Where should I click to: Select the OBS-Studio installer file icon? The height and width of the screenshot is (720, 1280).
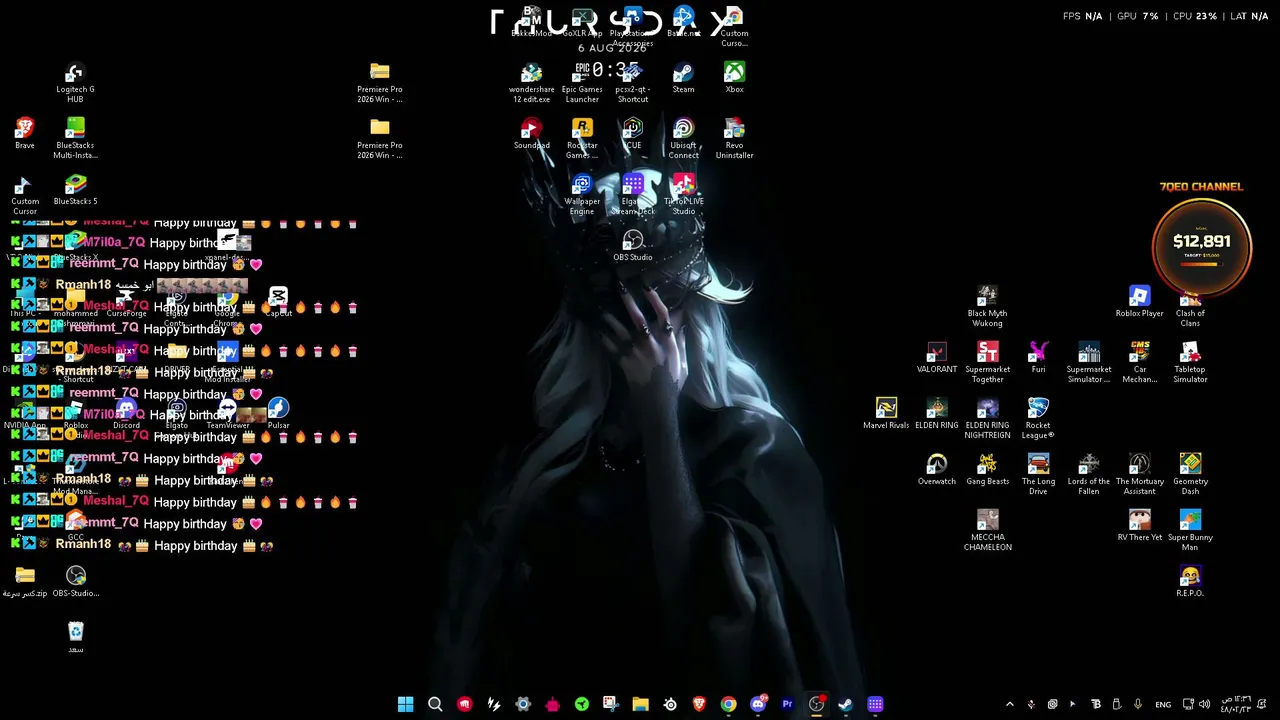[x=75, y=582]
